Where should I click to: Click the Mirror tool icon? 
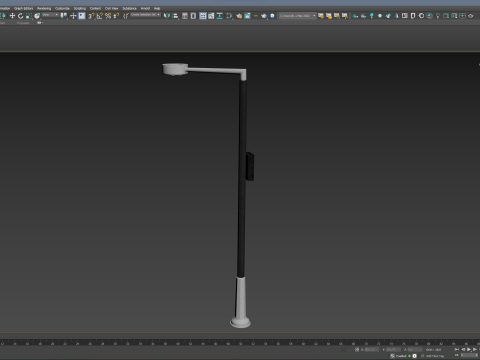[x=167, y=16]
